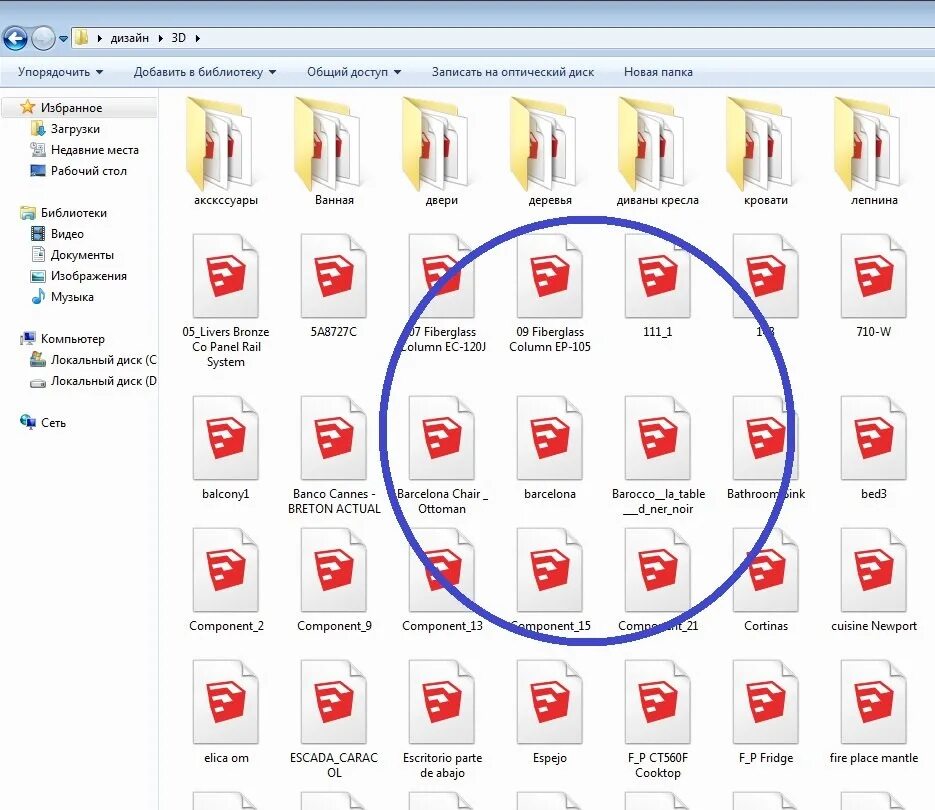
Task: Select the 'Bathroom sink' file
Action: click(766, 449)
